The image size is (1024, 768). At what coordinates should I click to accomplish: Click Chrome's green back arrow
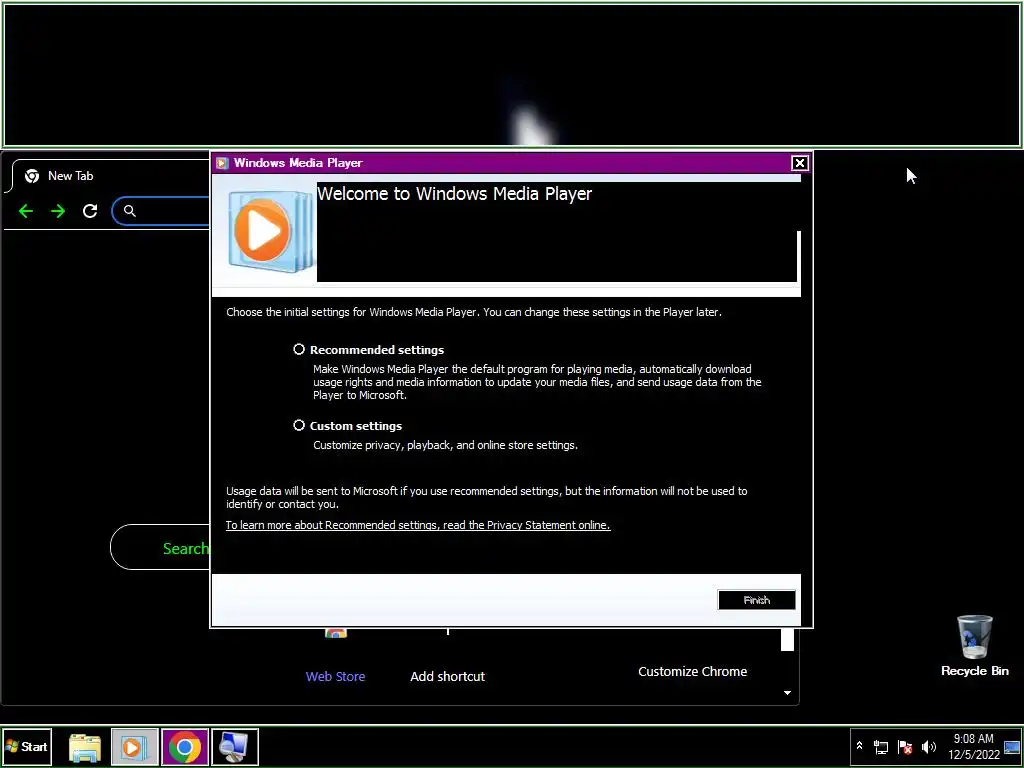(x=25, y=211)
